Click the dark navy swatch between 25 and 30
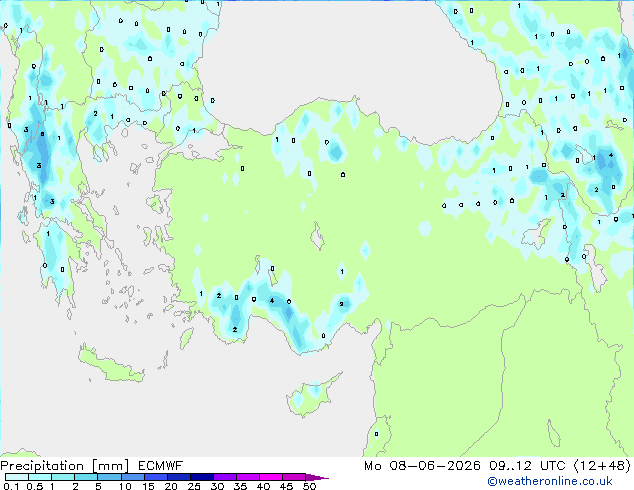This screenshot has height=490, width=634. pyautogui.click(x=202, y=477)
